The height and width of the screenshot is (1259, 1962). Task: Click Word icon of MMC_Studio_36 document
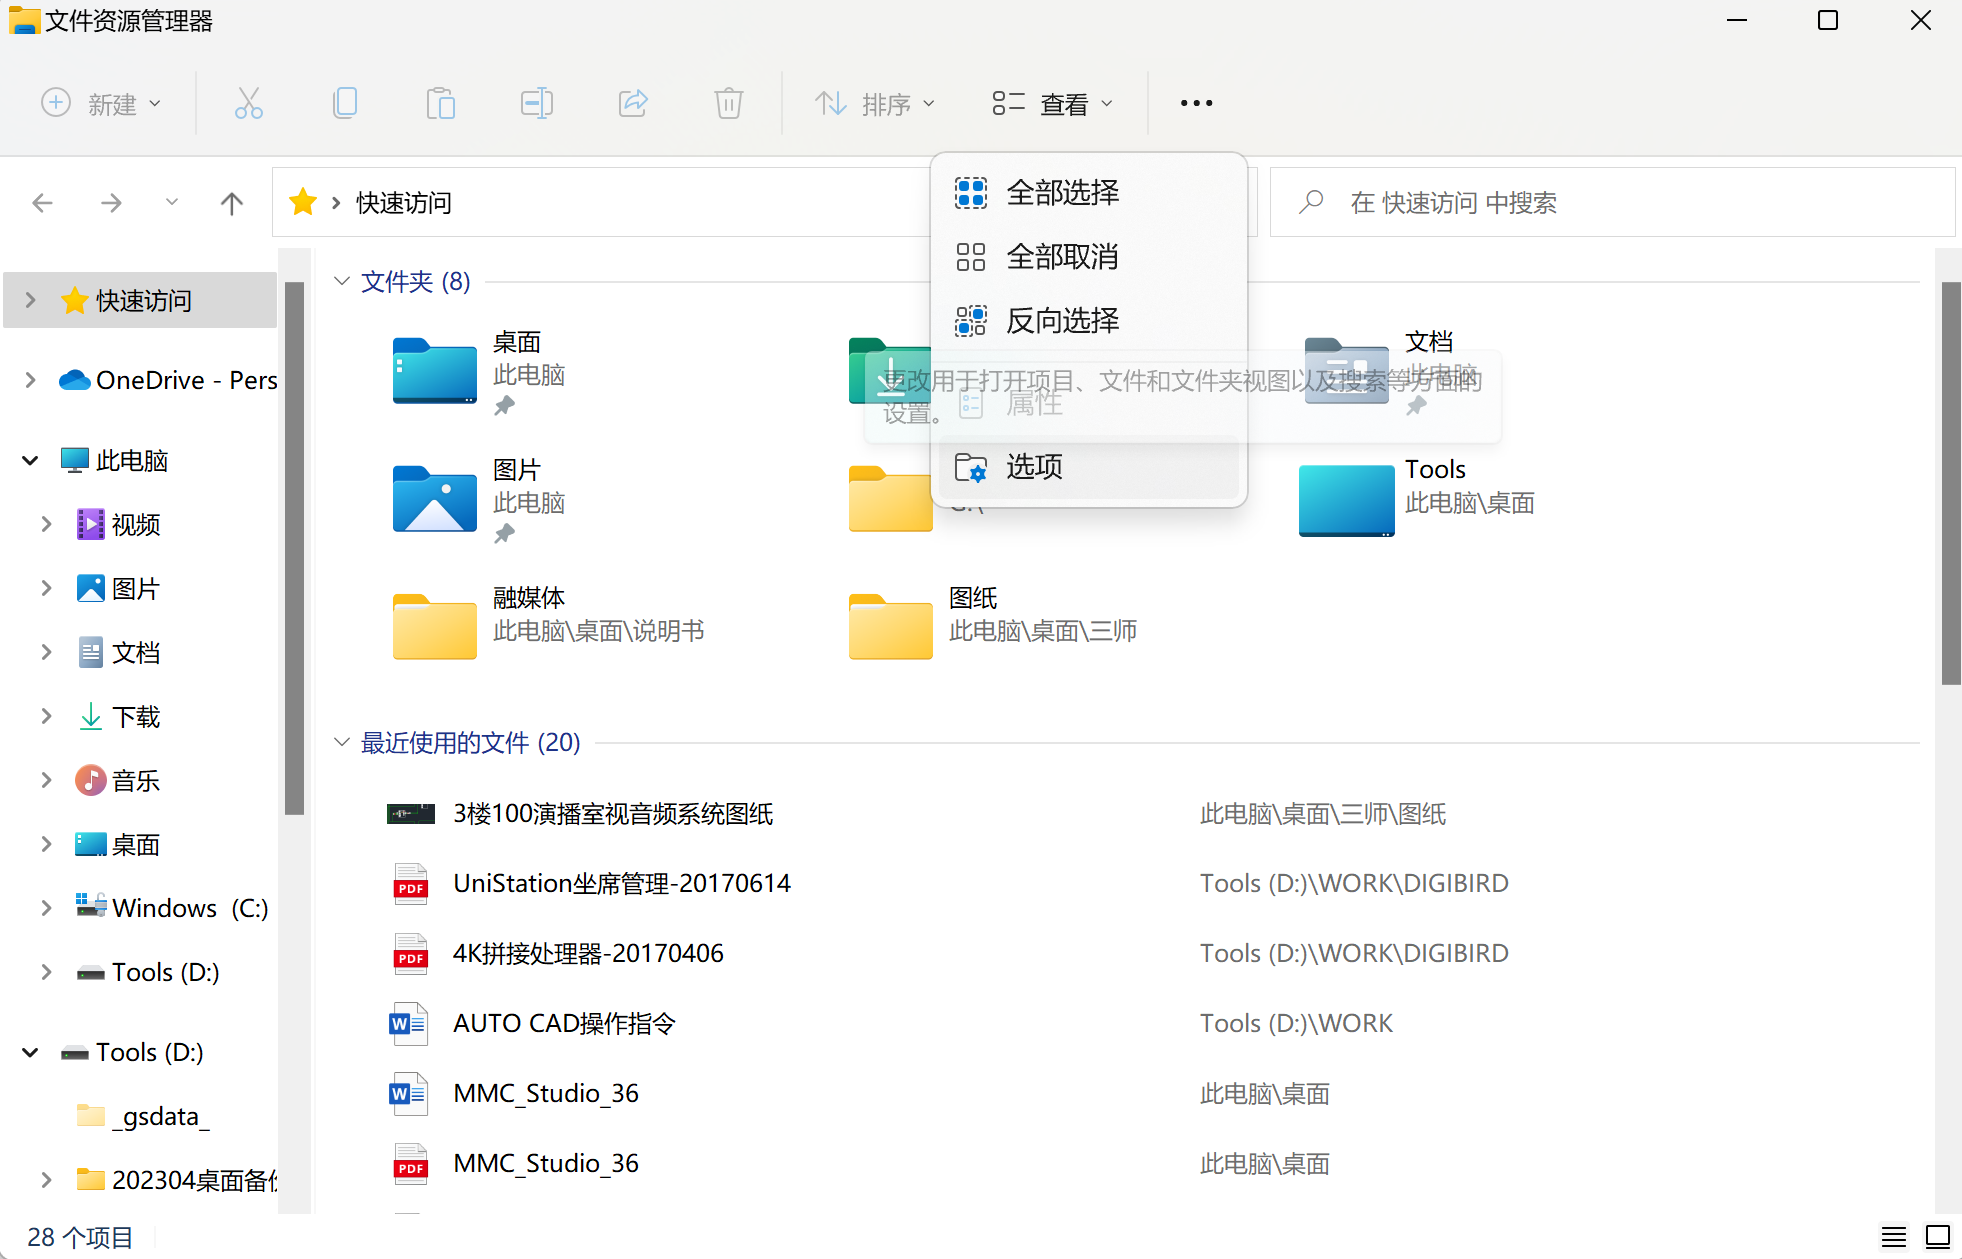409,1094
